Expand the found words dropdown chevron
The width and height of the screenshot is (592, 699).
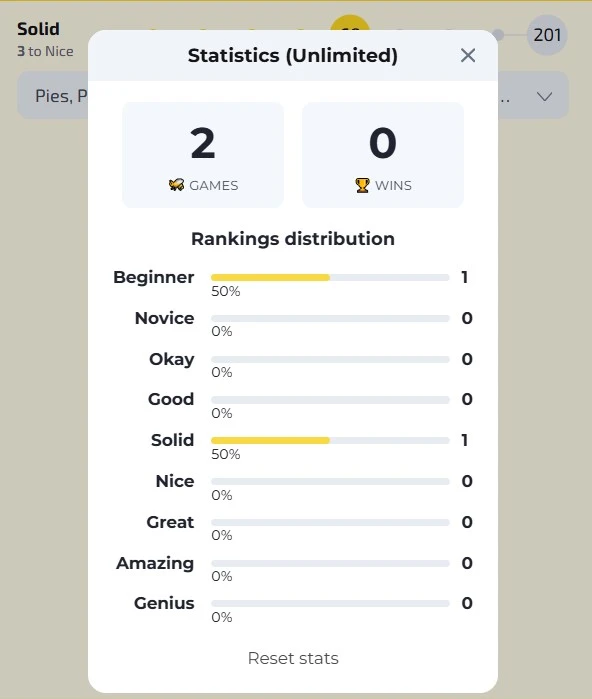[544, 96]
